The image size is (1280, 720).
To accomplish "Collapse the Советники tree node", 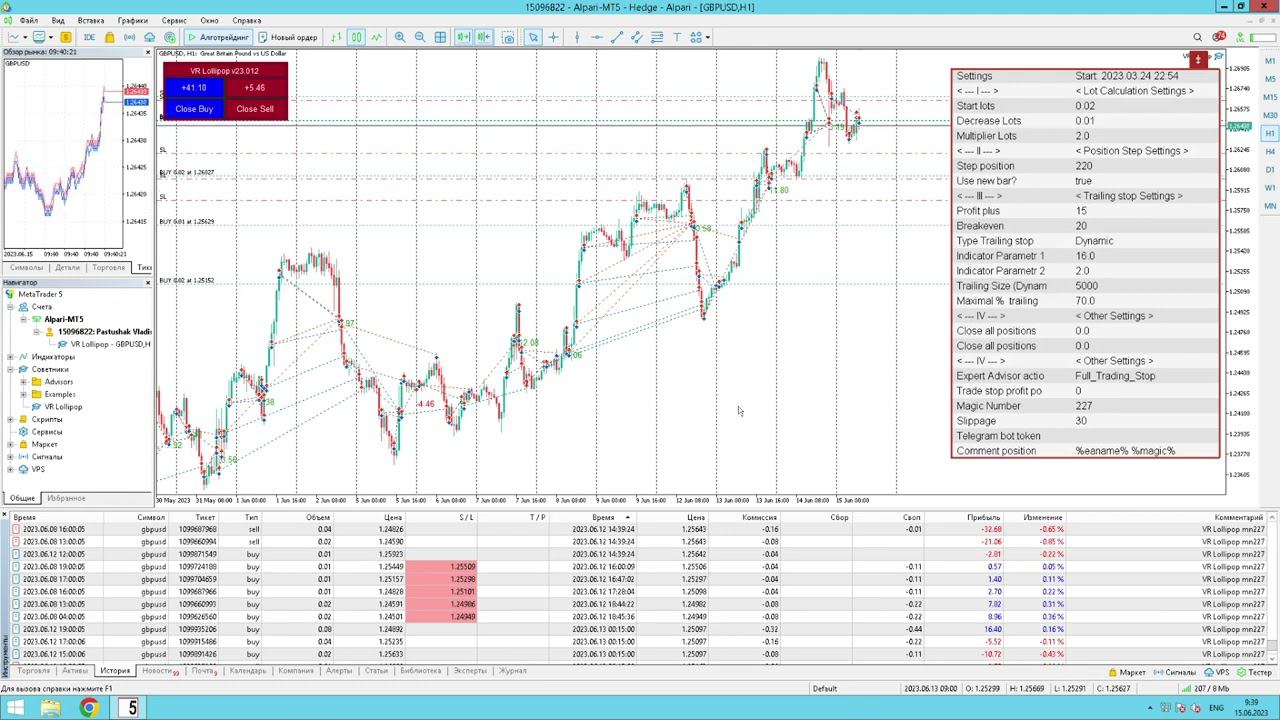I will [x=11, y=369].
